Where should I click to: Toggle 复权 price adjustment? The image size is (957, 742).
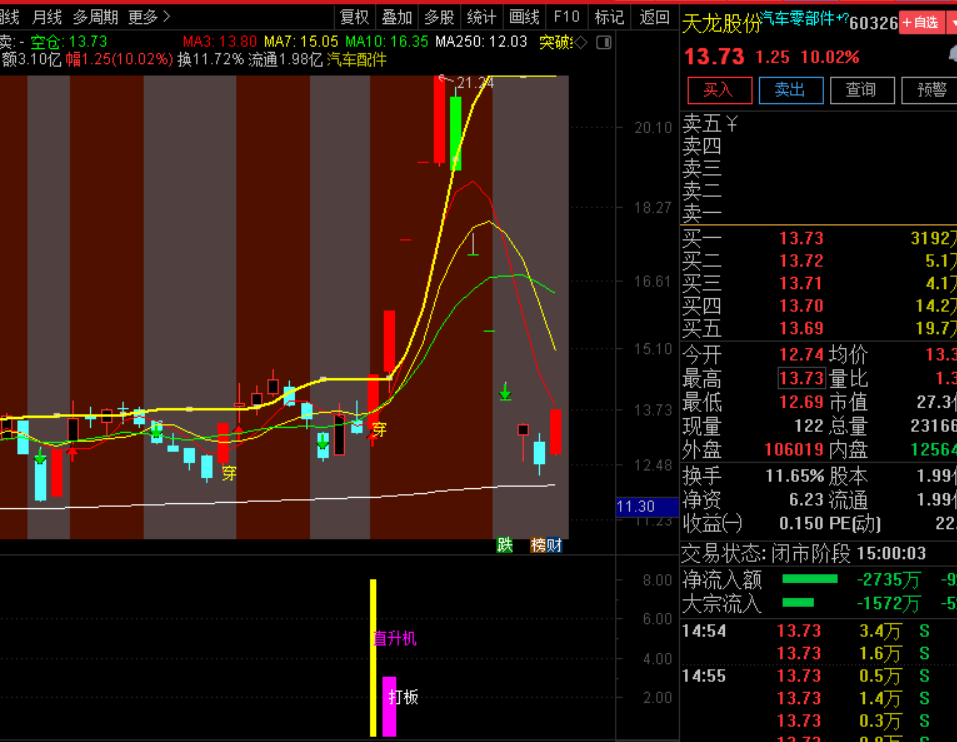[x=354, y=17]
